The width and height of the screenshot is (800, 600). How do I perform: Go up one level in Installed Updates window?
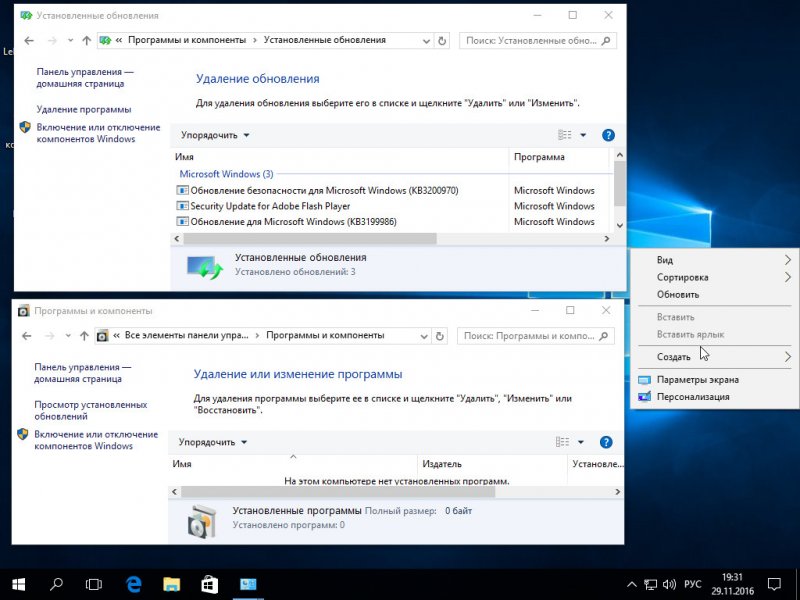click(86, 41)
